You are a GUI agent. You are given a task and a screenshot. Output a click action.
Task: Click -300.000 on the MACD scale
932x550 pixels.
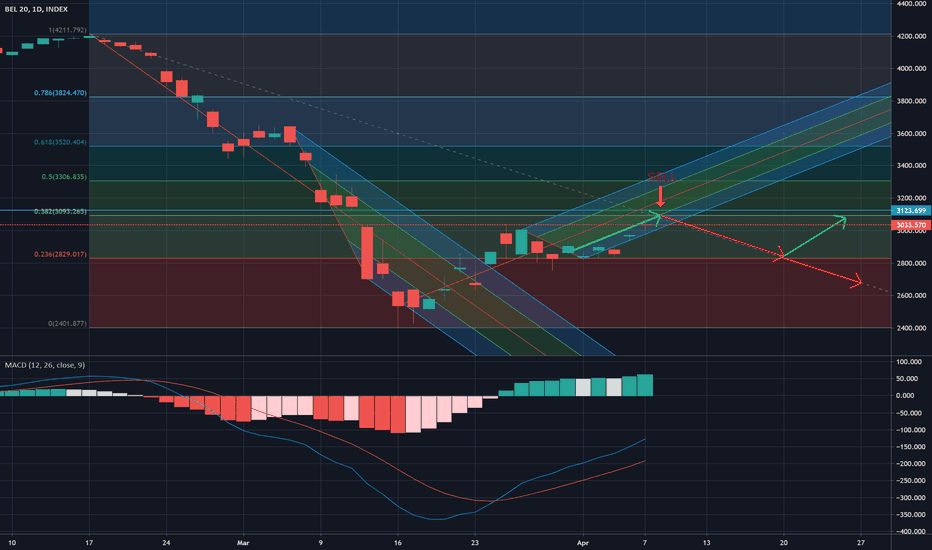pos(909,498)
